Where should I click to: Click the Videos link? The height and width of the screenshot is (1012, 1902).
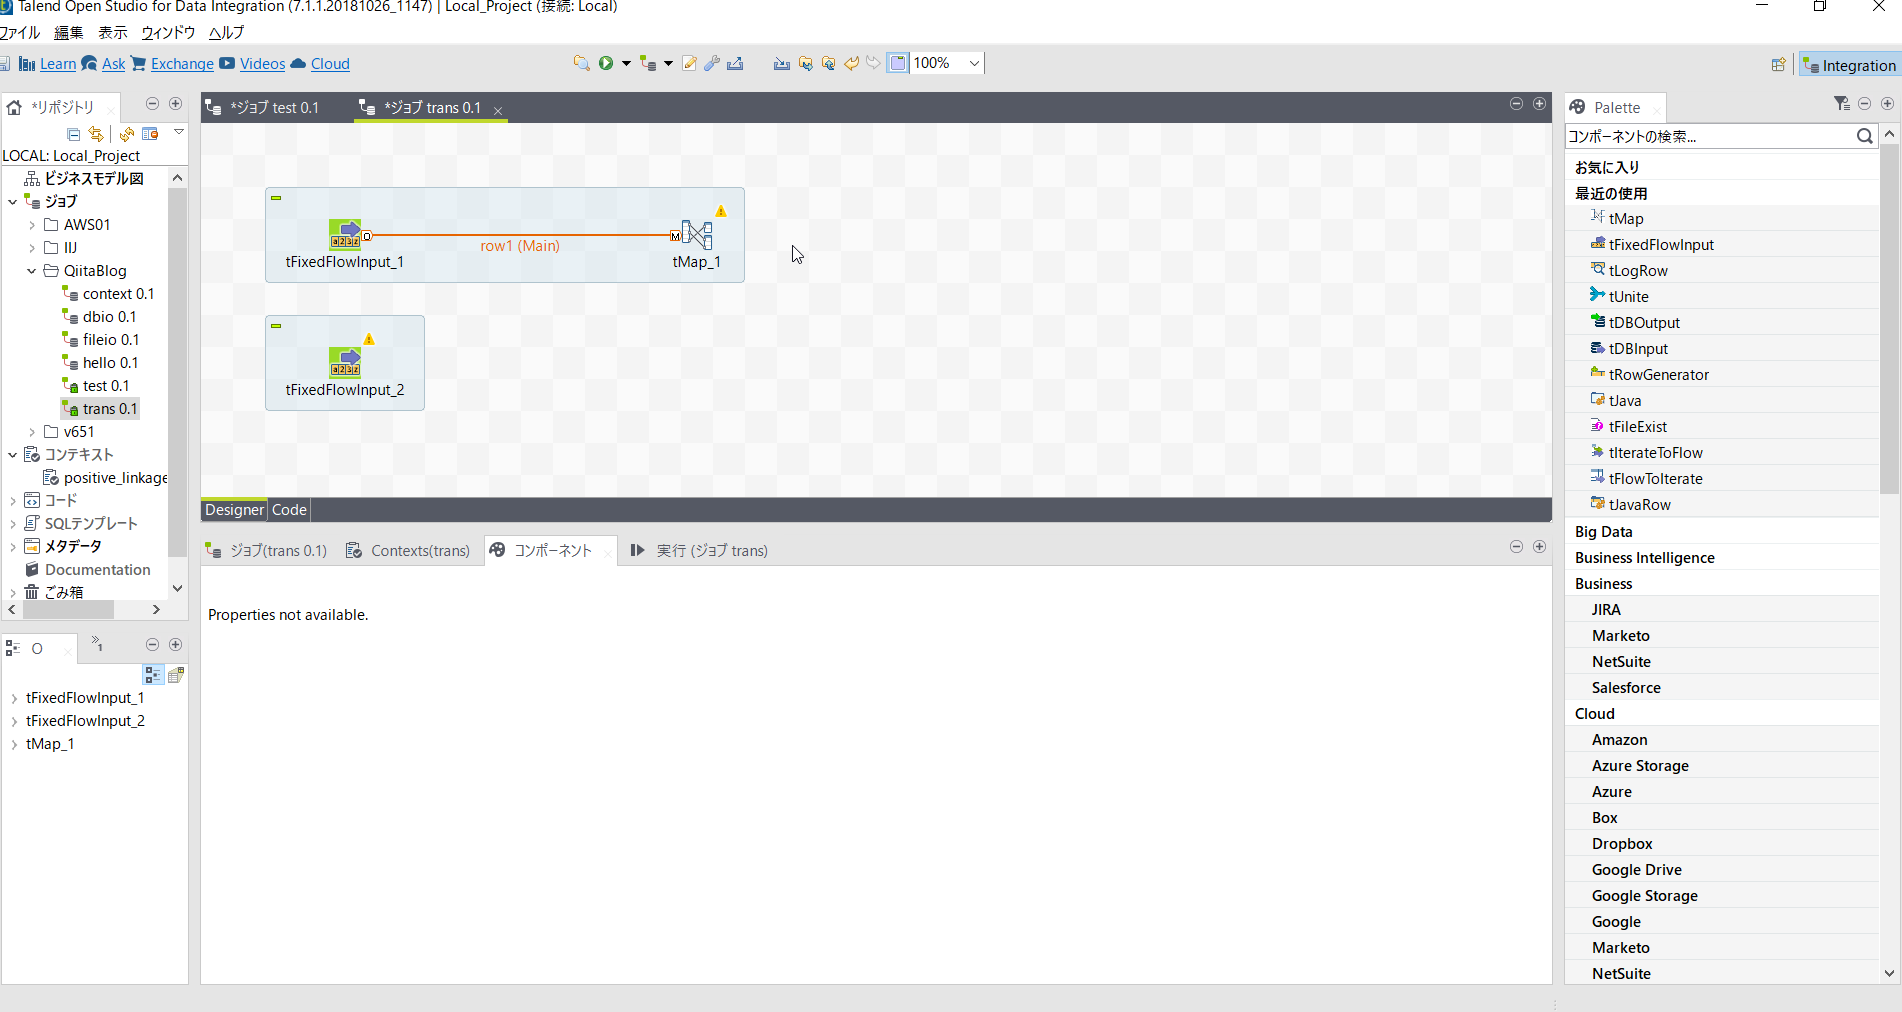(x=262, y=63)
